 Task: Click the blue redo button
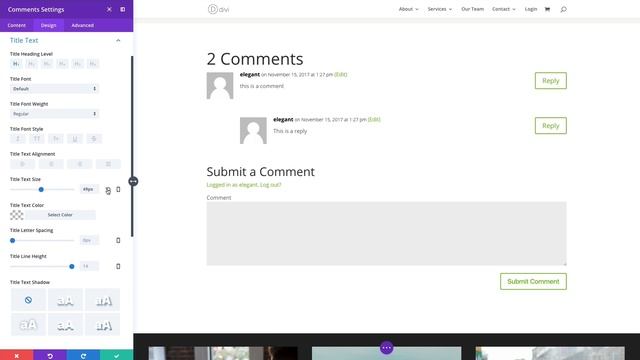(83, 355)
